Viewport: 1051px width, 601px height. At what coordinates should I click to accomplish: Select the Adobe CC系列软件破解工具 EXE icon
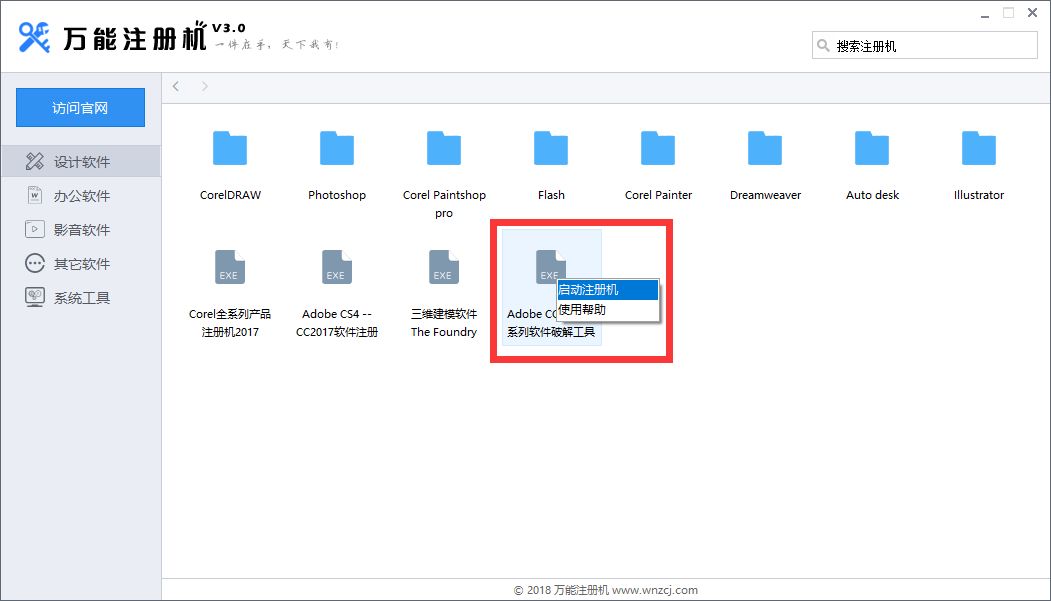[550, 266]
